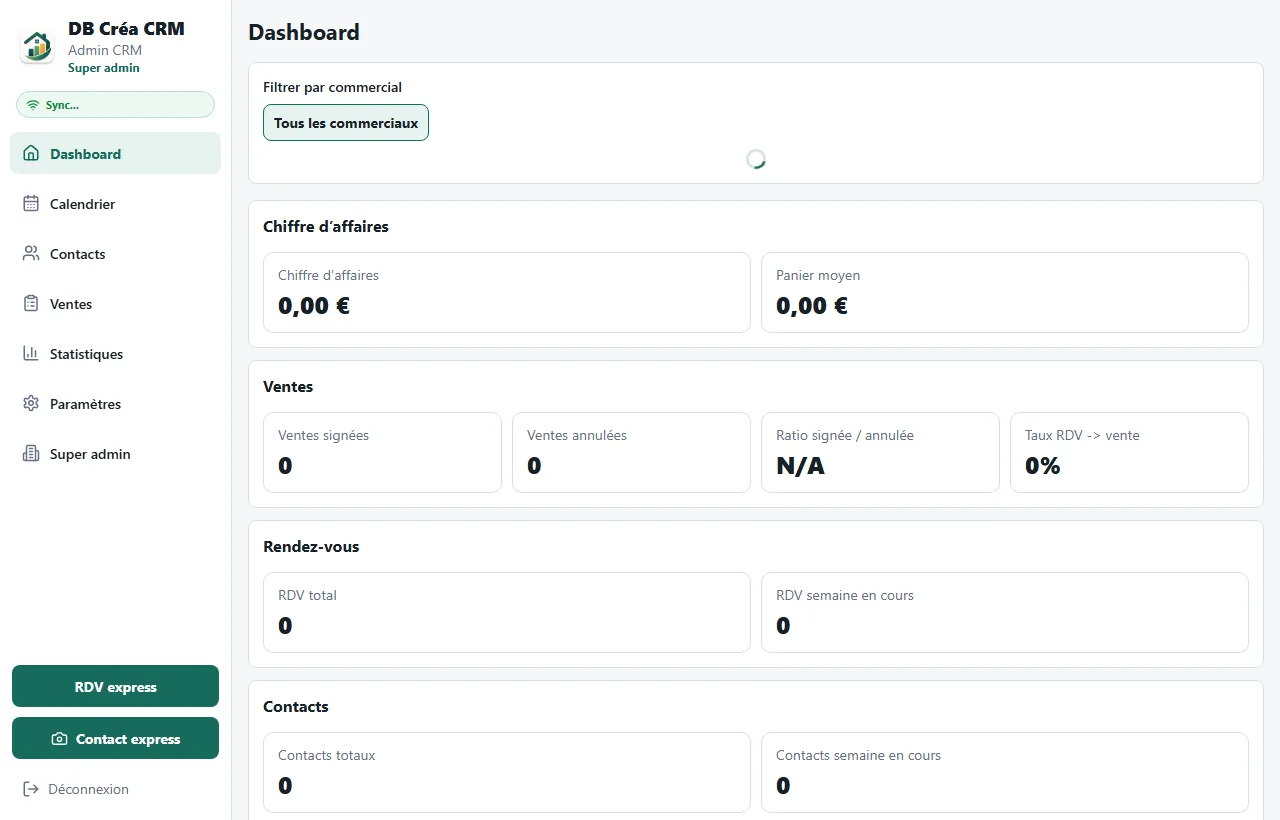Click the RDV total card
1280x820 pixels.
[x=506, y=612]
